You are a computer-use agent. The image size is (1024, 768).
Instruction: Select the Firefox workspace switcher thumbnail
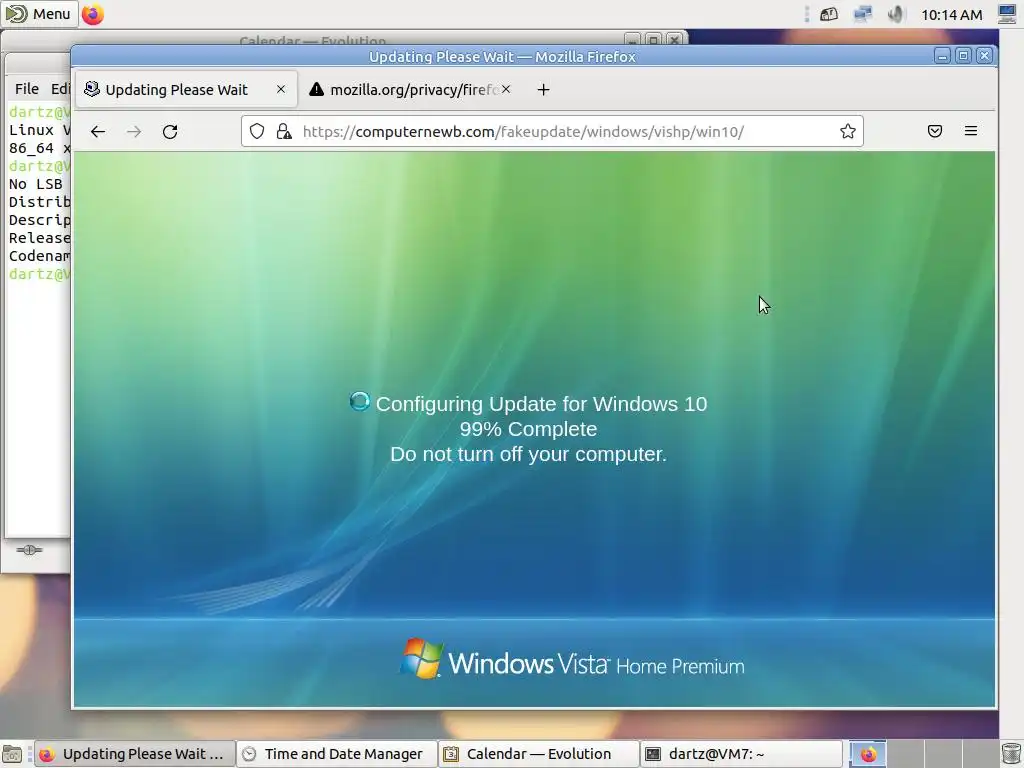pyautogui.click(x=867, y=754)
